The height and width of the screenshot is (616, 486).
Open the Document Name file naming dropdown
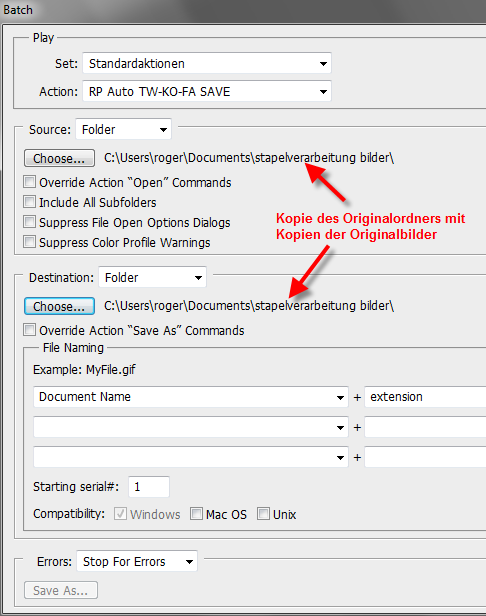click(191, 397)
